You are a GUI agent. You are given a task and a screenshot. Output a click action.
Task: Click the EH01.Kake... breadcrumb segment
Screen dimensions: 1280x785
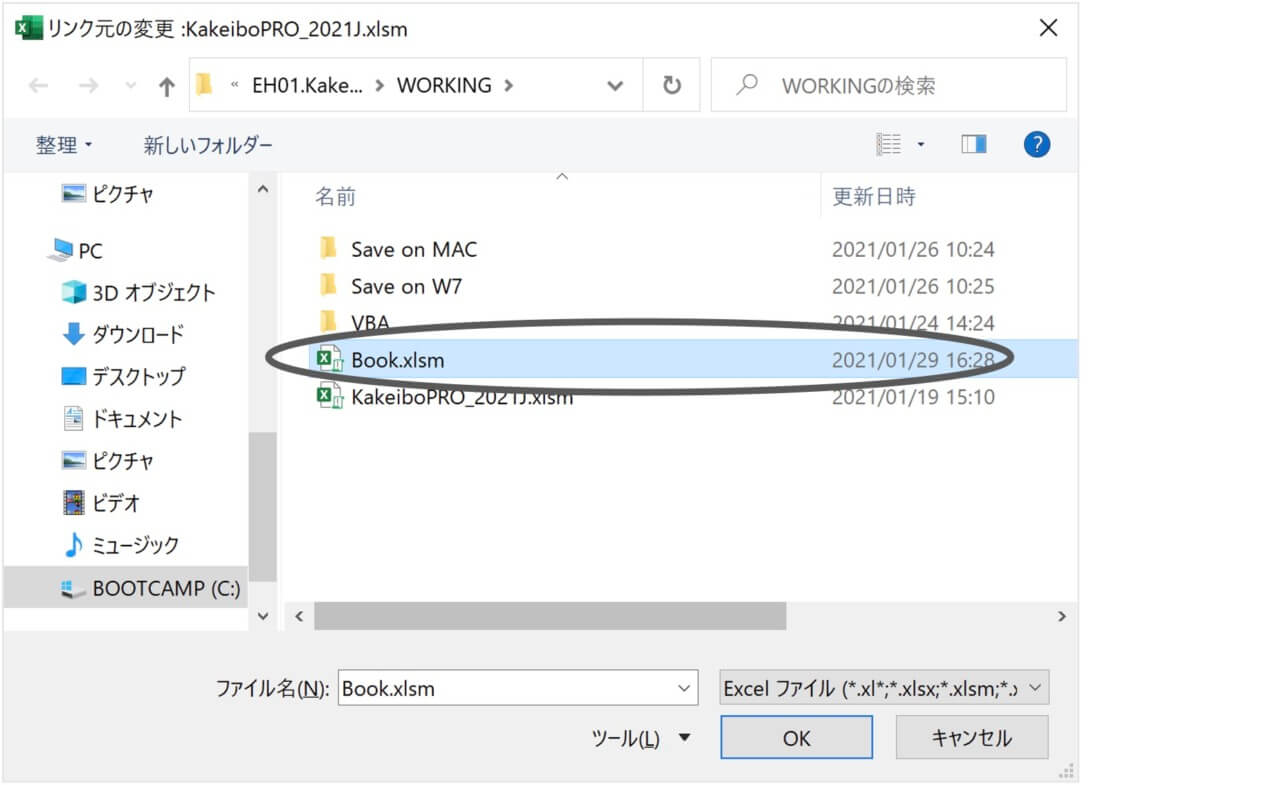coord(307,85)
